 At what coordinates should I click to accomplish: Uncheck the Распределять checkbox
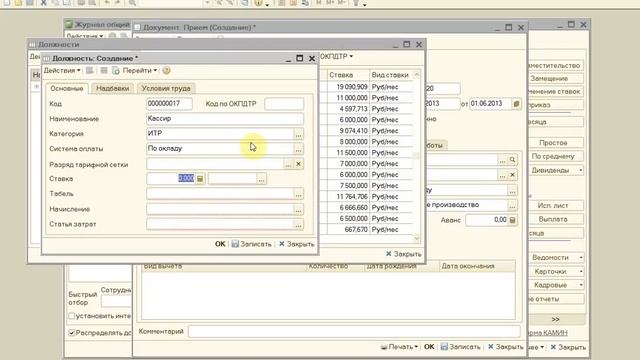(x=72, y=333)
